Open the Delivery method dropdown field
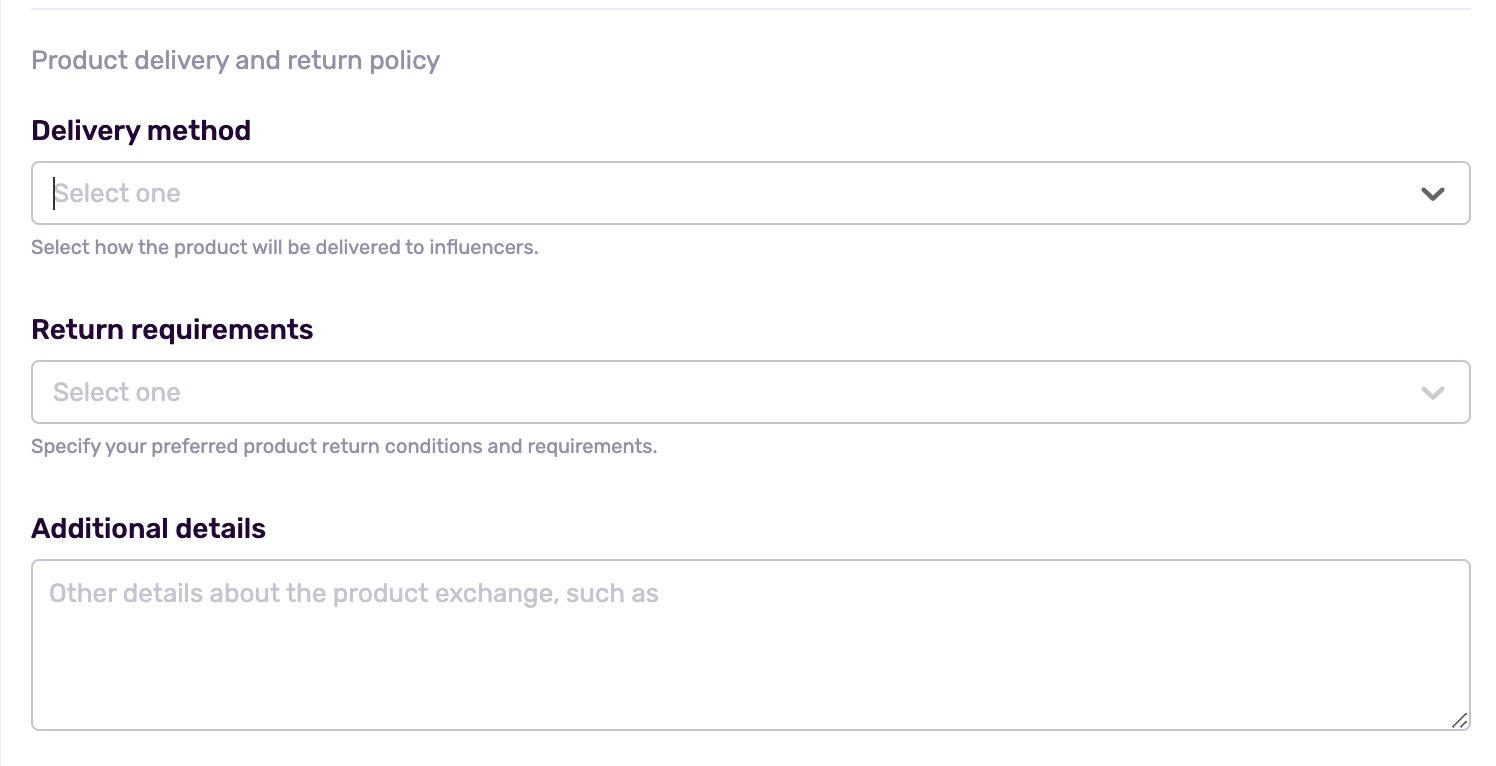 pyautogui.click(x=751, y=193)
